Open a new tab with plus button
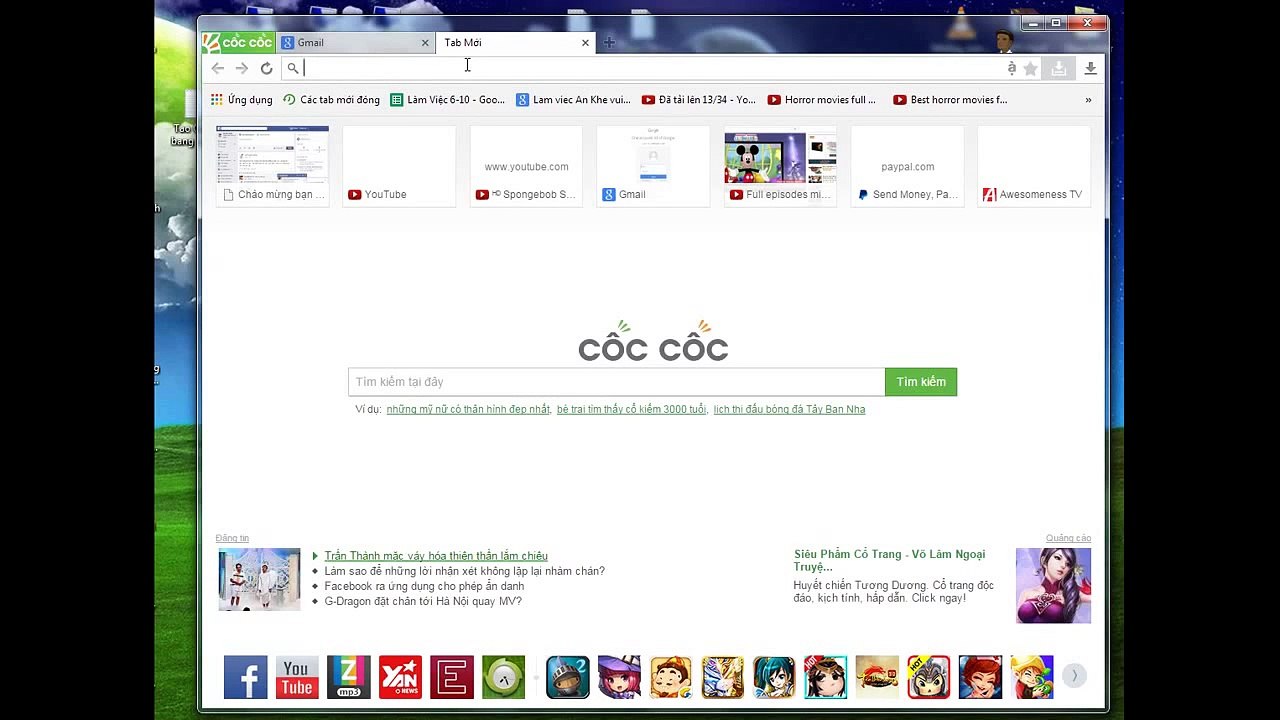The height and width of the screenshot is (720, 1280). 609,42
